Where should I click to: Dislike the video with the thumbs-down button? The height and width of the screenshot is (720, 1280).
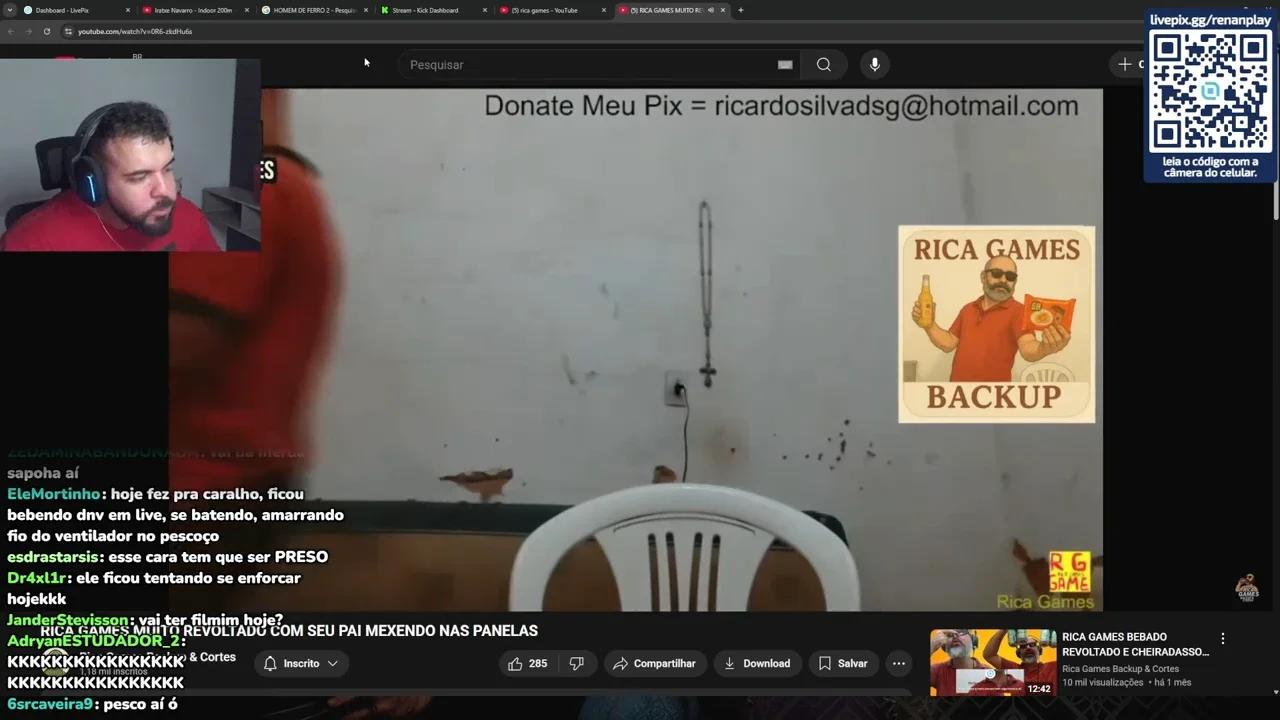click(578, 663)
